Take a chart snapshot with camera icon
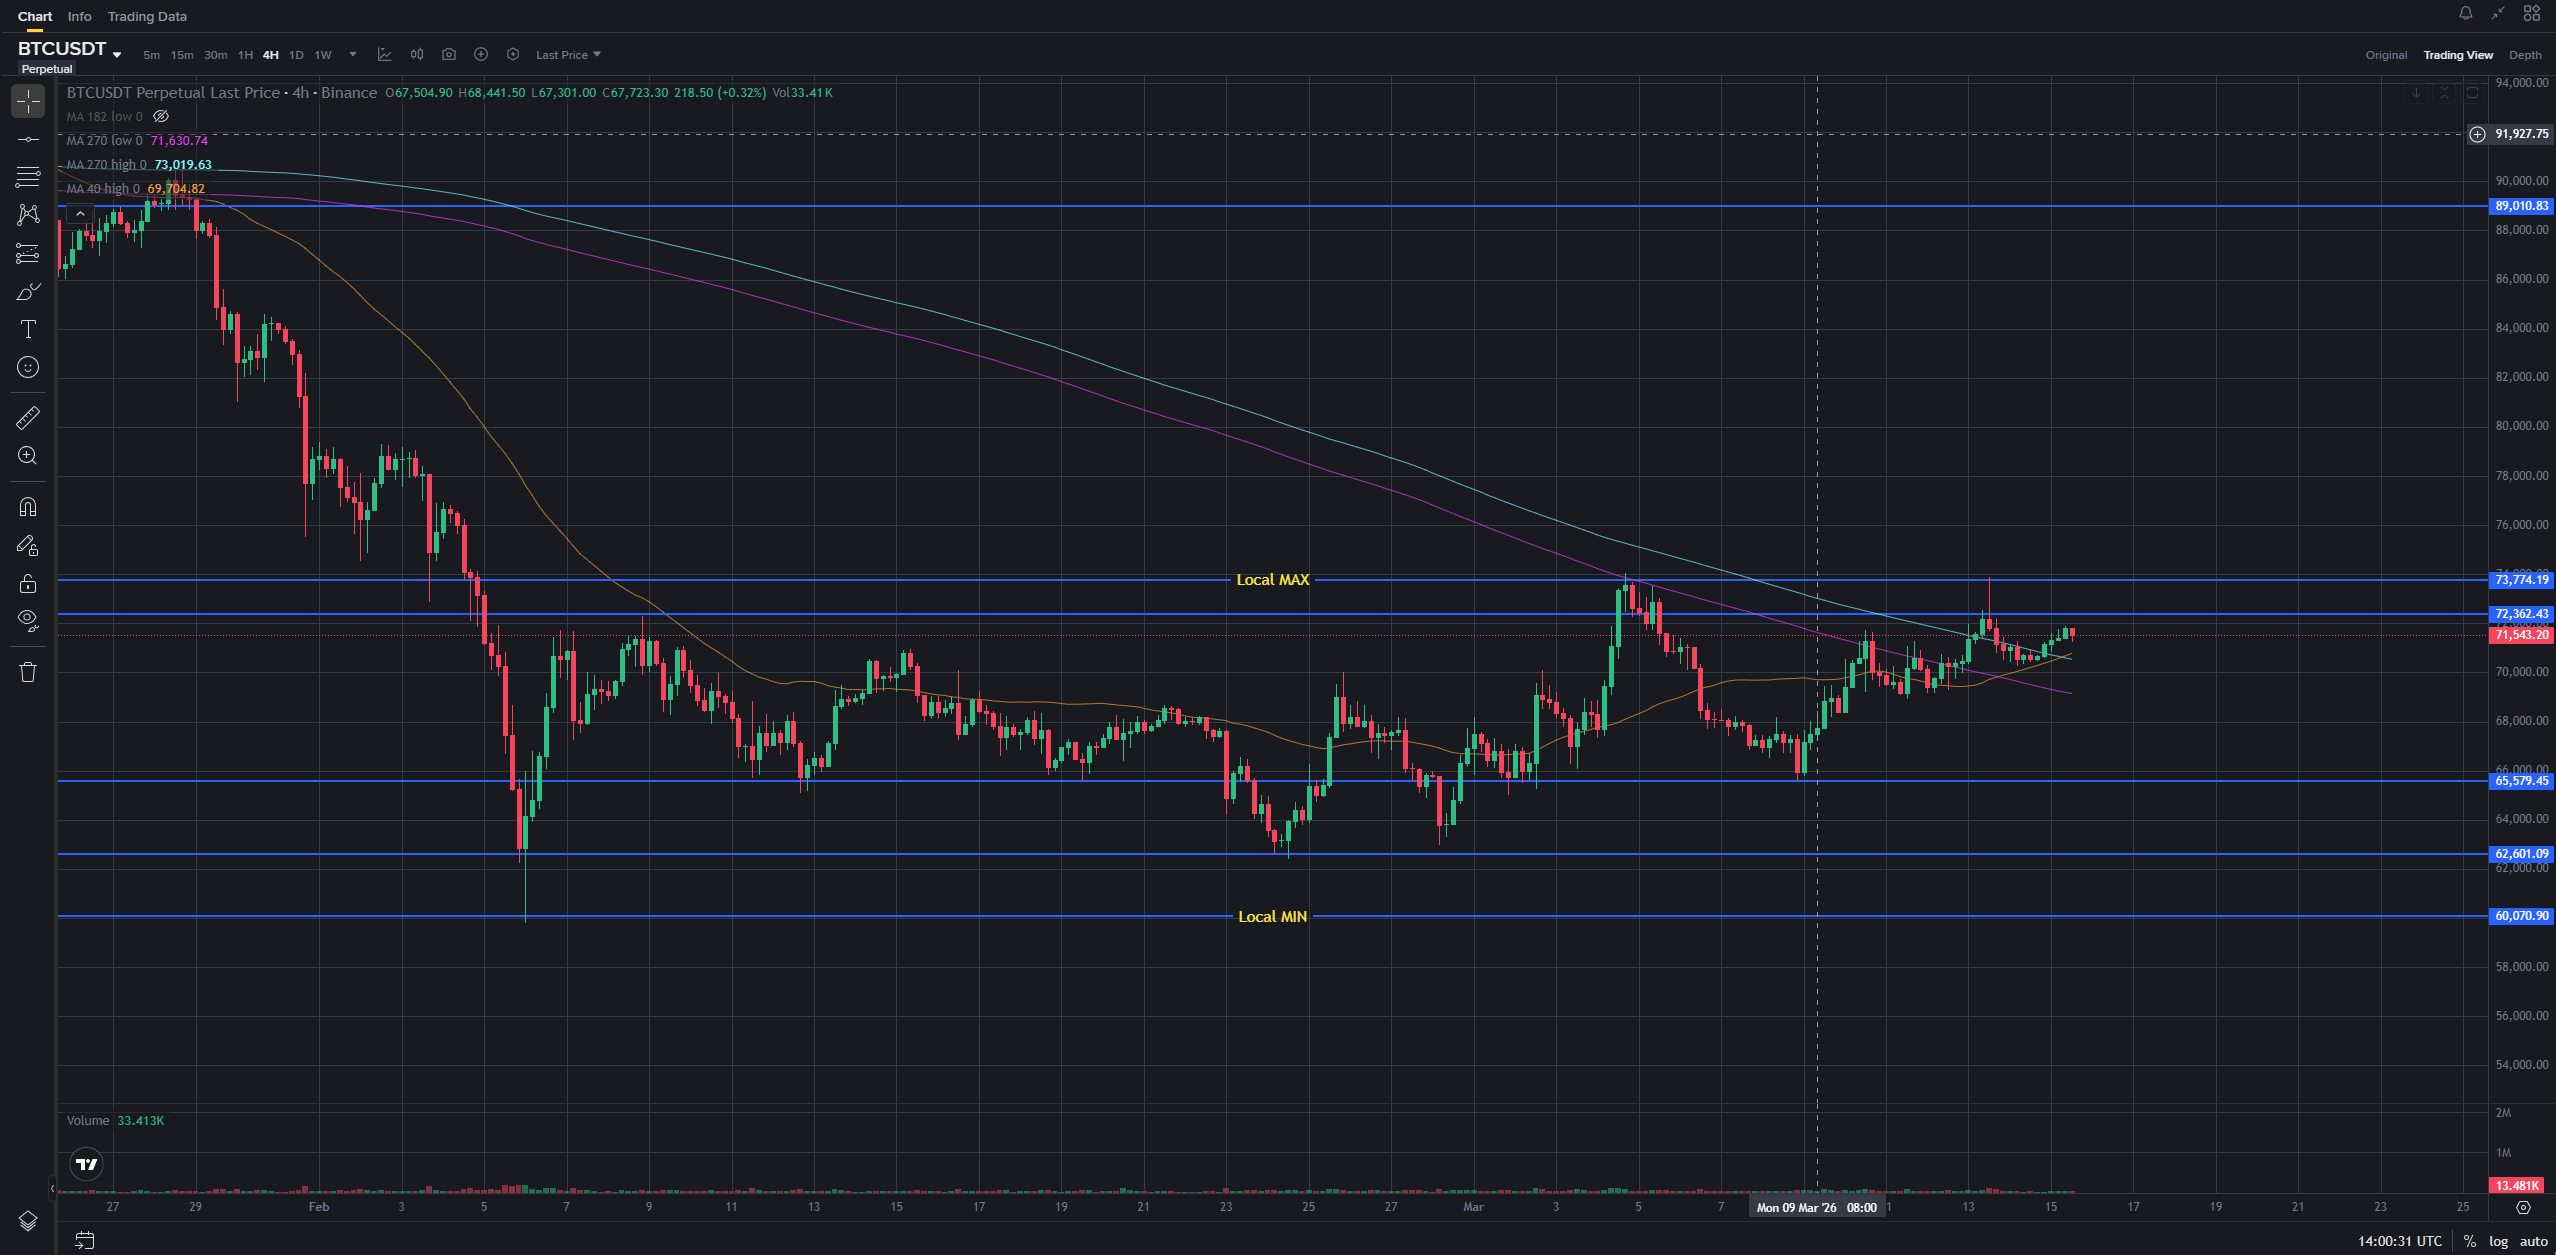The height and width of the screenshot is (1255, 2556). (449, 55)
